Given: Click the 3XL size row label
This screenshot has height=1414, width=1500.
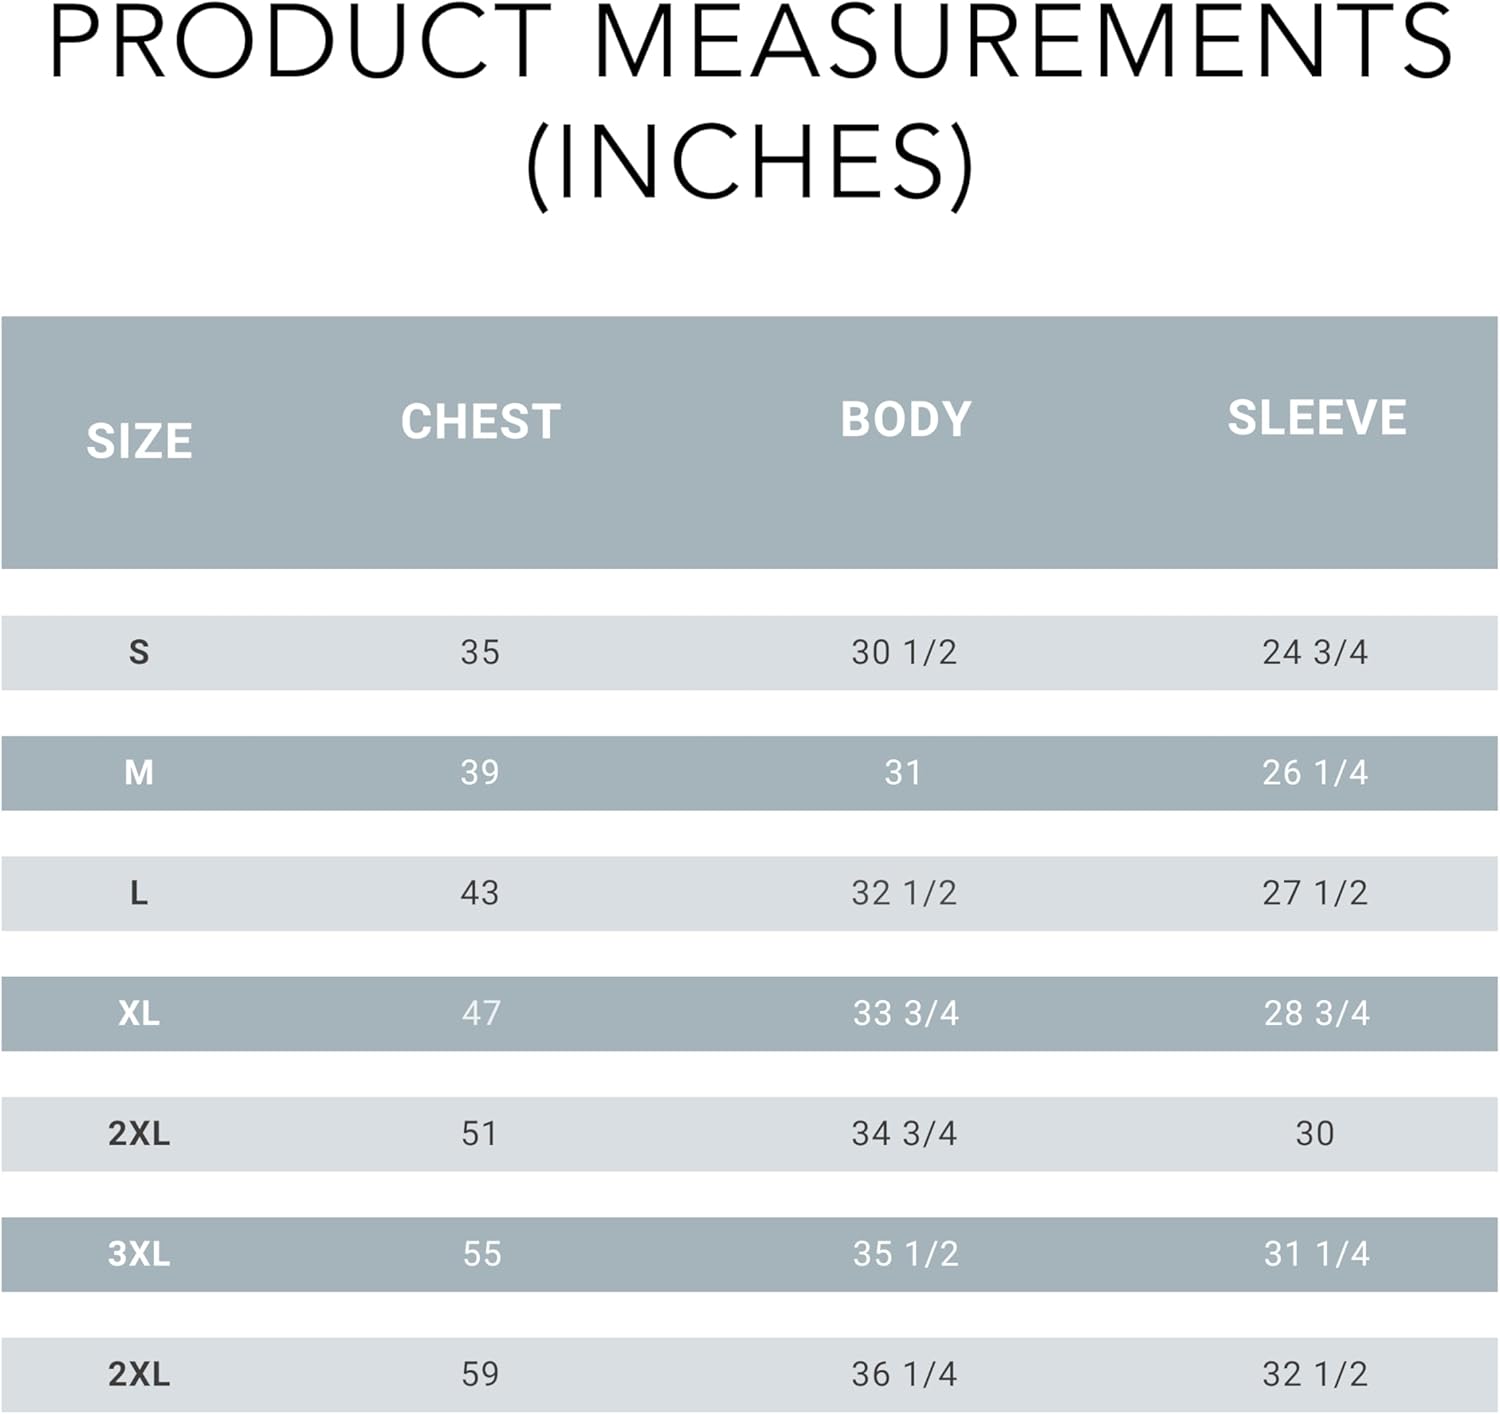Looking at the screenshot, I should click(139, 1253).
